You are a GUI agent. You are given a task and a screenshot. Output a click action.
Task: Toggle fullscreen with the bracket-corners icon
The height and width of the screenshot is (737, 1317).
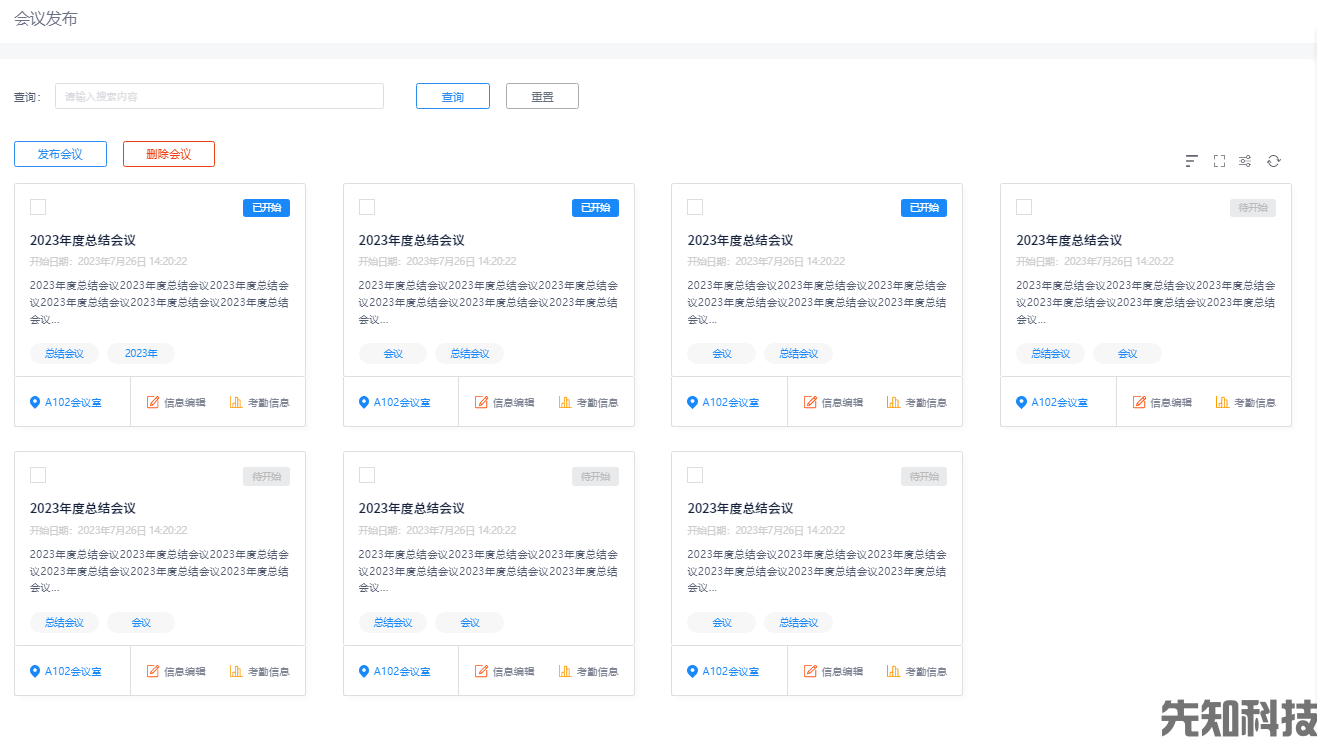pyautogui.click(x=1219, y=161)
